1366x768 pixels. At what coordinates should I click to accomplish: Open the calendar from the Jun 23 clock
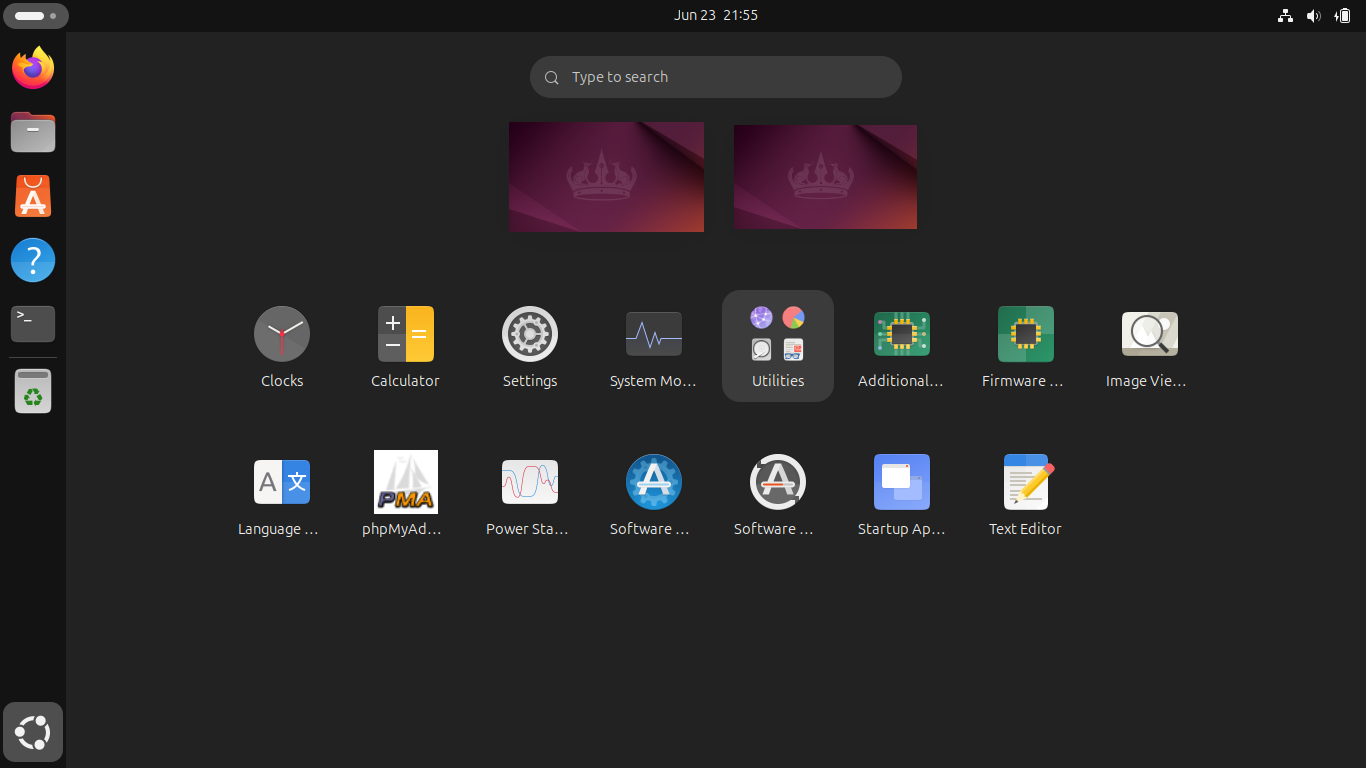pyautogui.click(x=716, y=15)
